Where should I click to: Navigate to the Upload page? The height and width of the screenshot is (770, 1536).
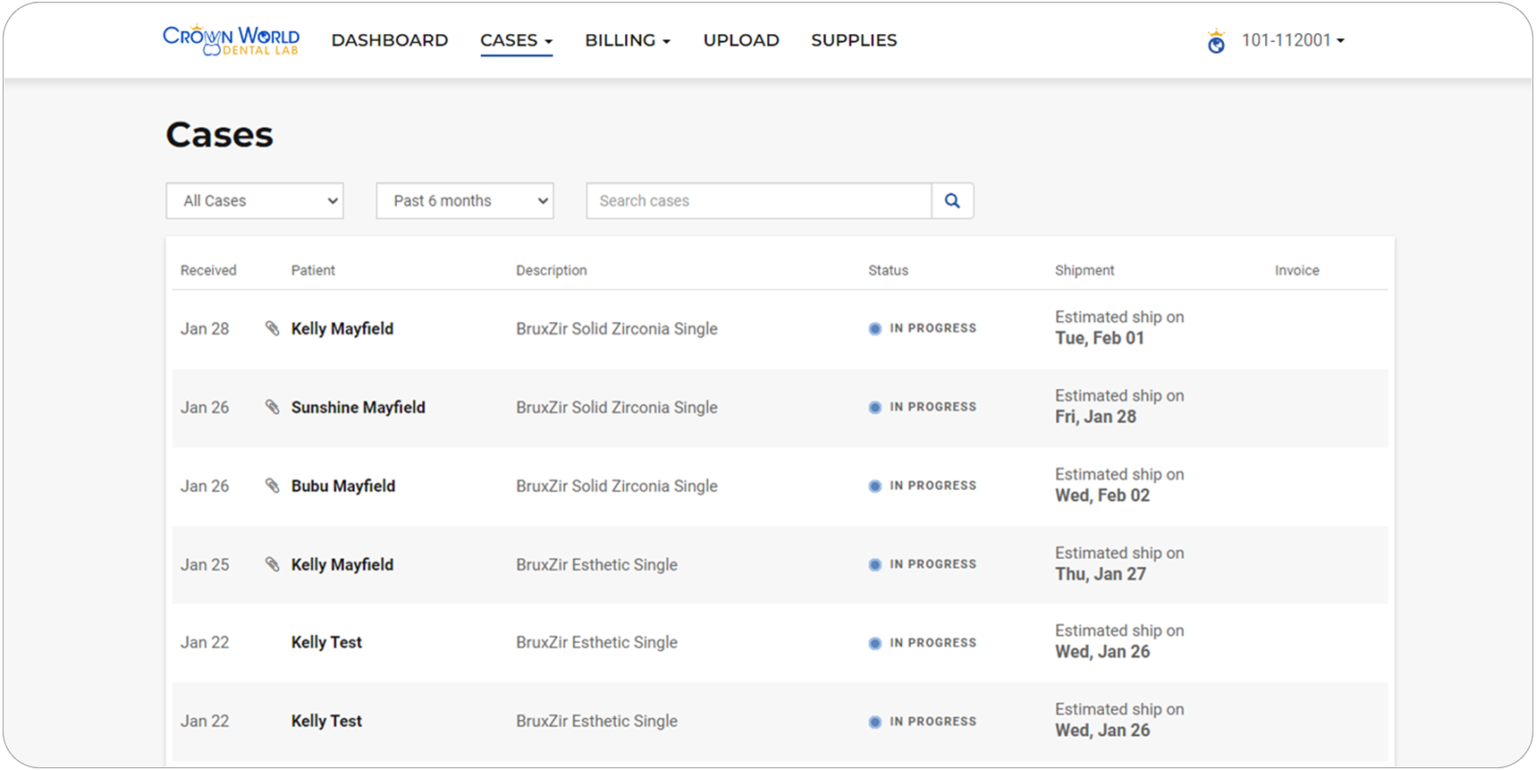tap(740, 41)
